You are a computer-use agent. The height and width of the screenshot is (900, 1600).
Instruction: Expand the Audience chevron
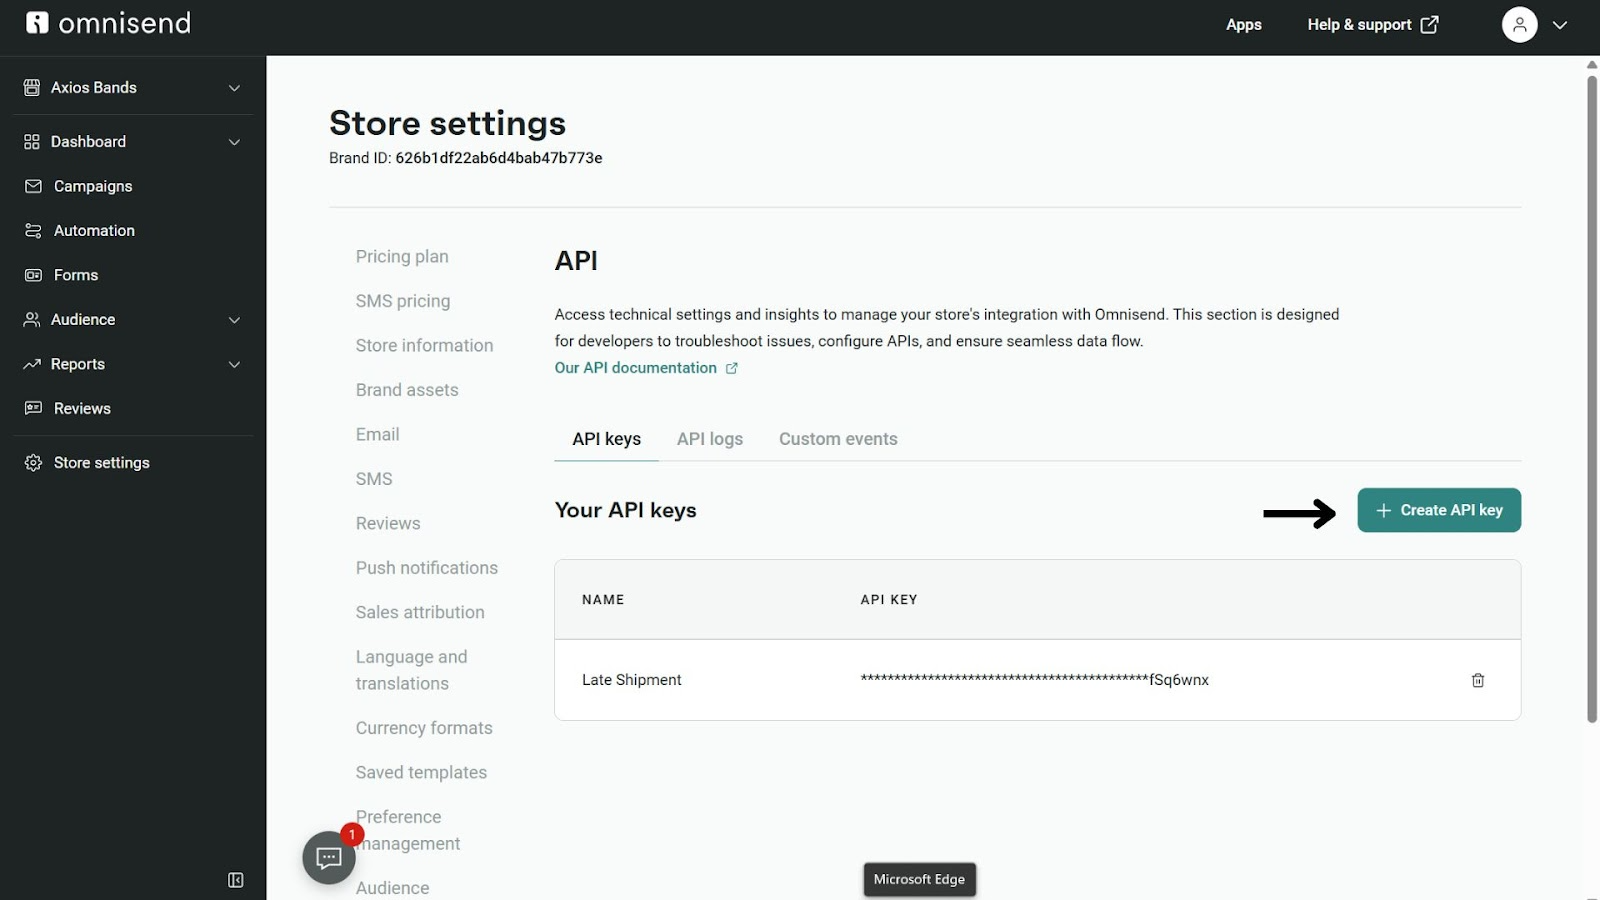point(234,320)
